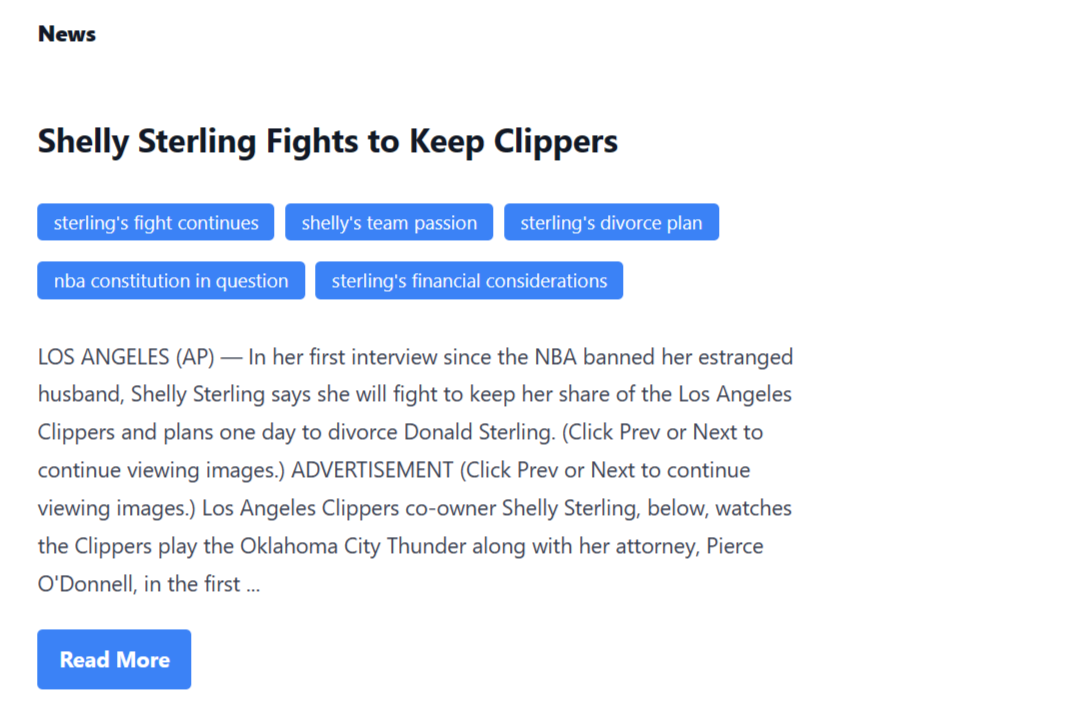This screenshot has height=714, width=1070.
Task: Click the trailing ellipsis ending the excerpt
Action: click(x=252, y=584)
